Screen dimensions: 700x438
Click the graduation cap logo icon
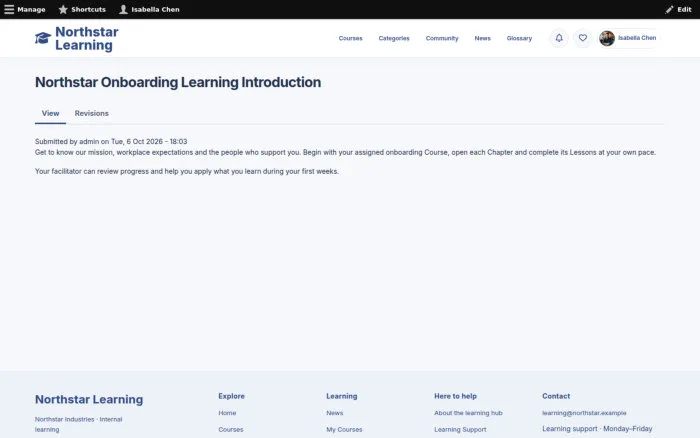click(43, 38)
